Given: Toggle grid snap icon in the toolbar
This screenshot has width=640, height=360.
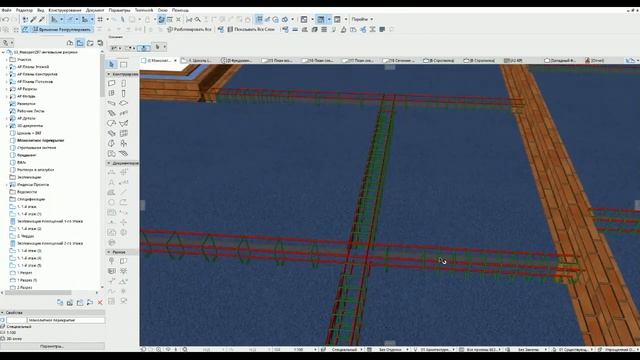Looking at the screenshot, I should [x=100, y=19].
